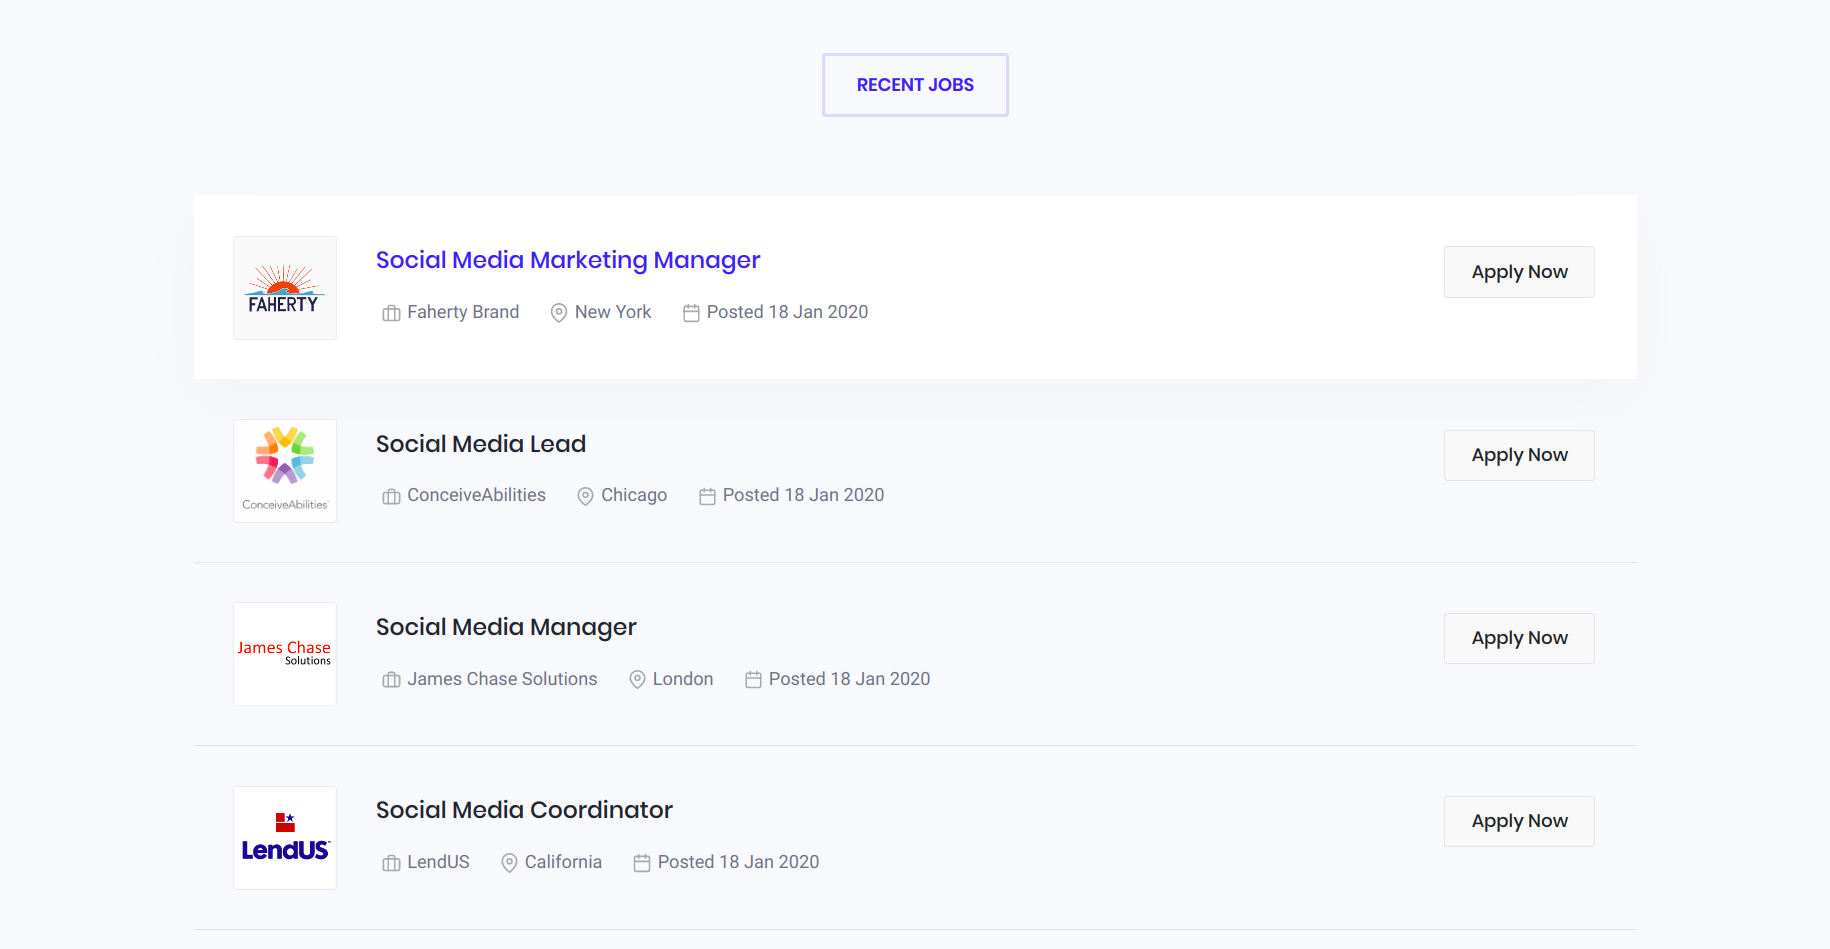The image size is (1830, 949).
Task: Click Apply Now on the Social Media Lead listing
Action: [1518, 455]
